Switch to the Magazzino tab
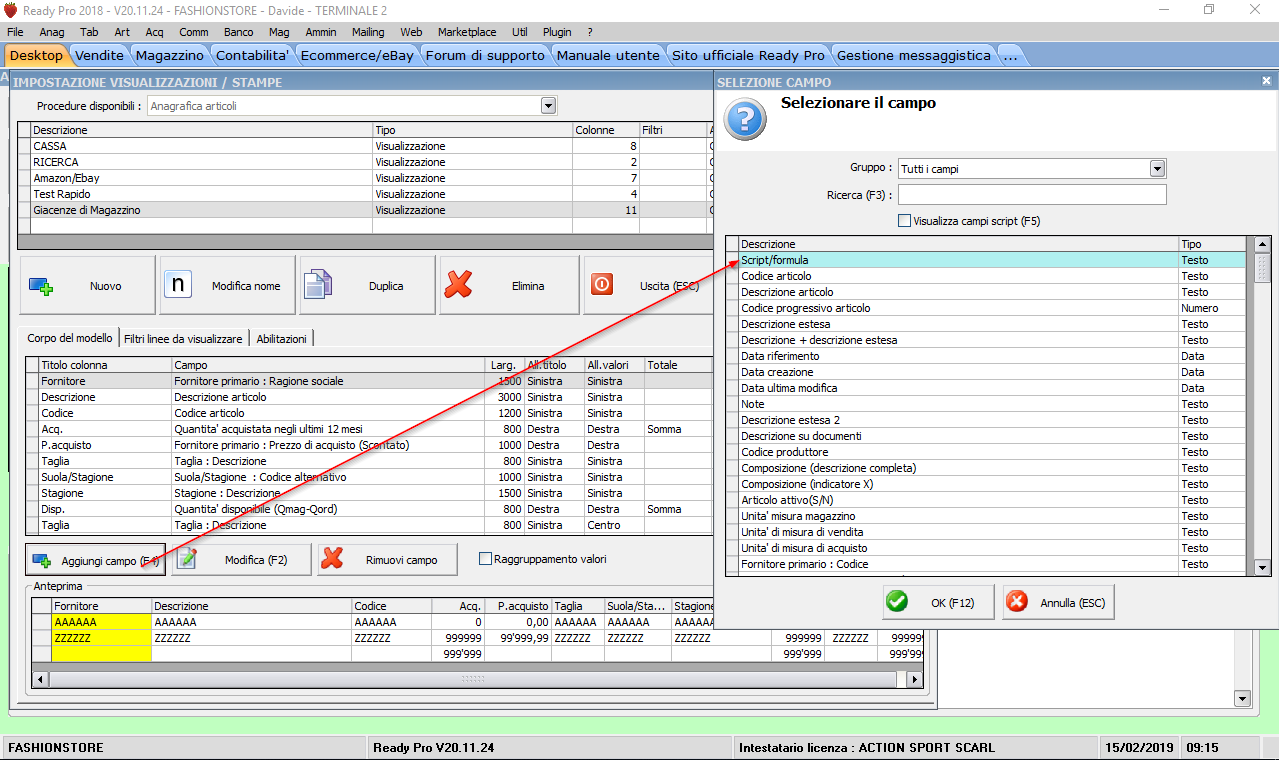Viewport: 1279px width, 760px height. 170,55
